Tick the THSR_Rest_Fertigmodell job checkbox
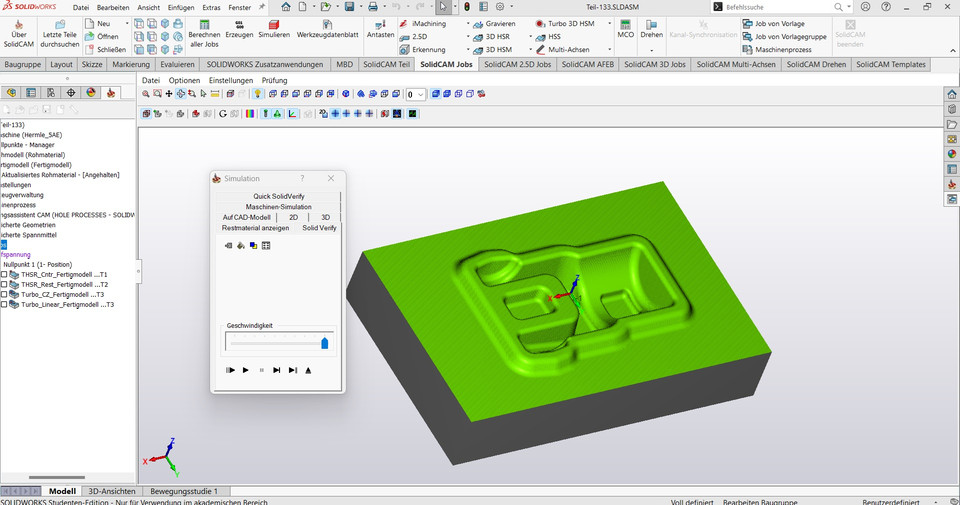The height and width of the screenshot is (505, 960). coord(4,285)
